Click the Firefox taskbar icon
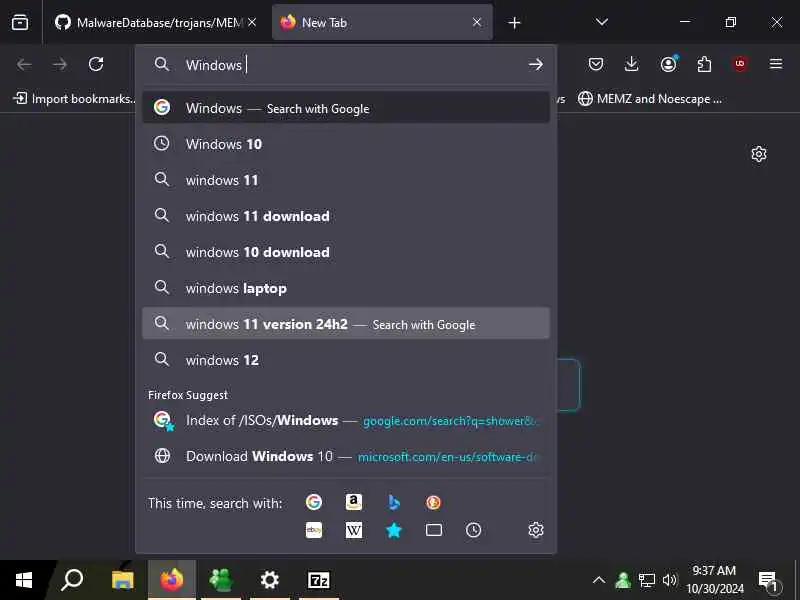800x600 pixels. click(171, 580)
